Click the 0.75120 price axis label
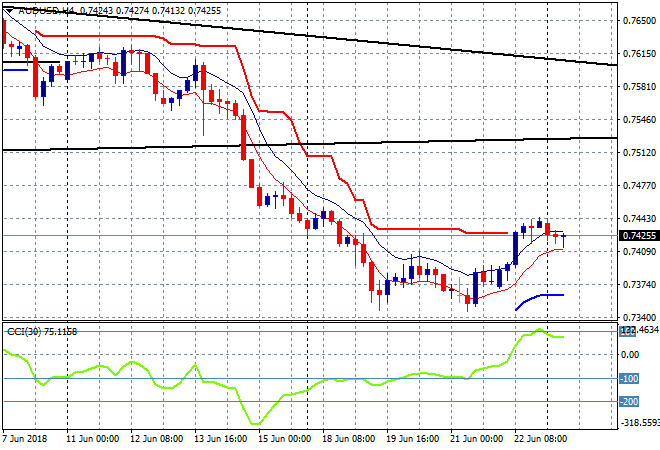 point(639,152)
